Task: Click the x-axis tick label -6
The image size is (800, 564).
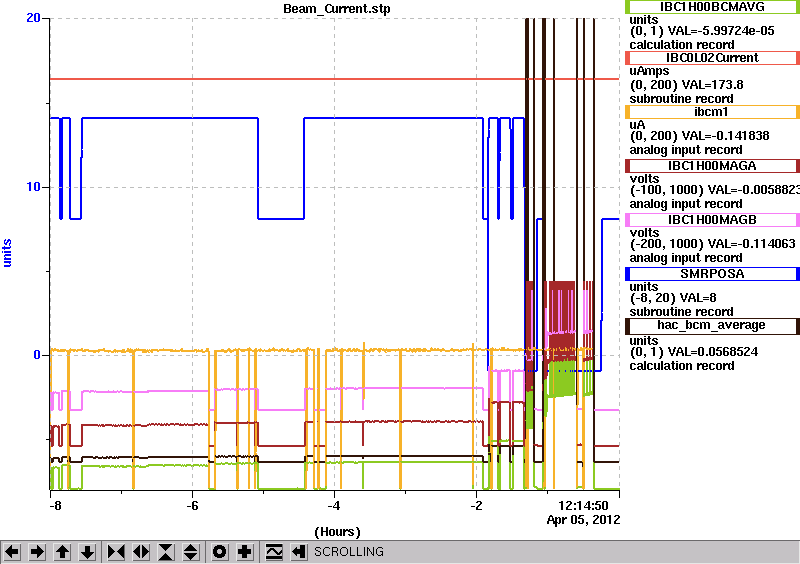Action: (x=192, y=506)
